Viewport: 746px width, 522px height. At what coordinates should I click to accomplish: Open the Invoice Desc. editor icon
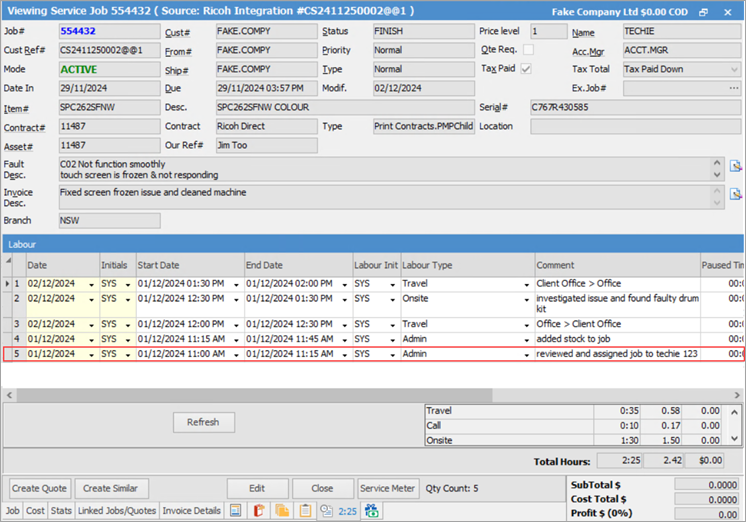[735, 192]
